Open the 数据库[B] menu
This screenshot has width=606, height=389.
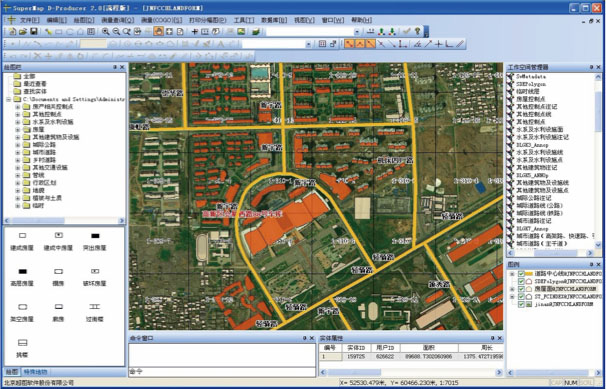pos(274,20)
